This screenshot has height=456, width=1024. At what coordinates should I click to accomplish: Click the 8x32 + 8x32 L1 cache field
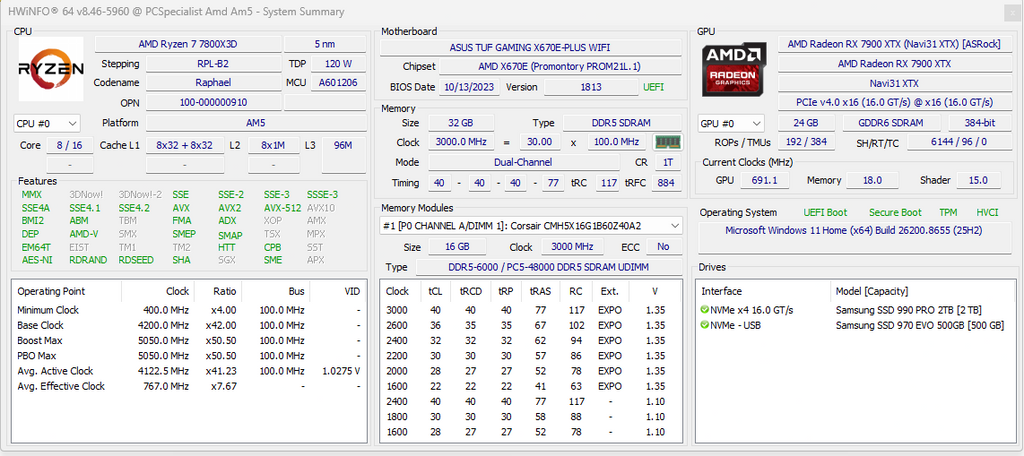185,145
